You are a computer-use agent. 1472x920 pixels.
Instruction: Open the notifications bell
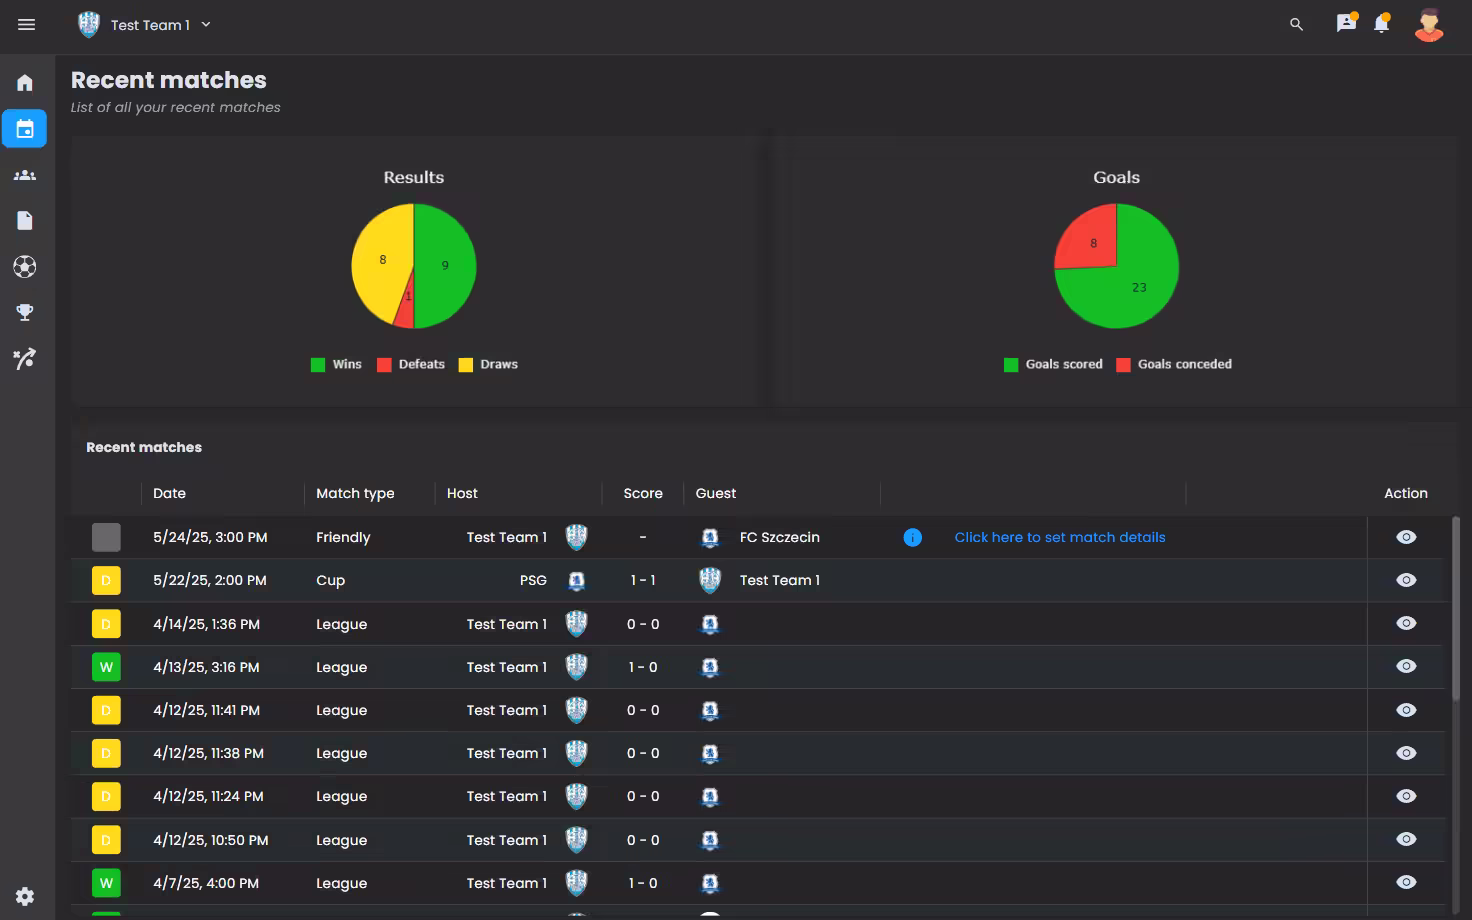coord(1381,24)
